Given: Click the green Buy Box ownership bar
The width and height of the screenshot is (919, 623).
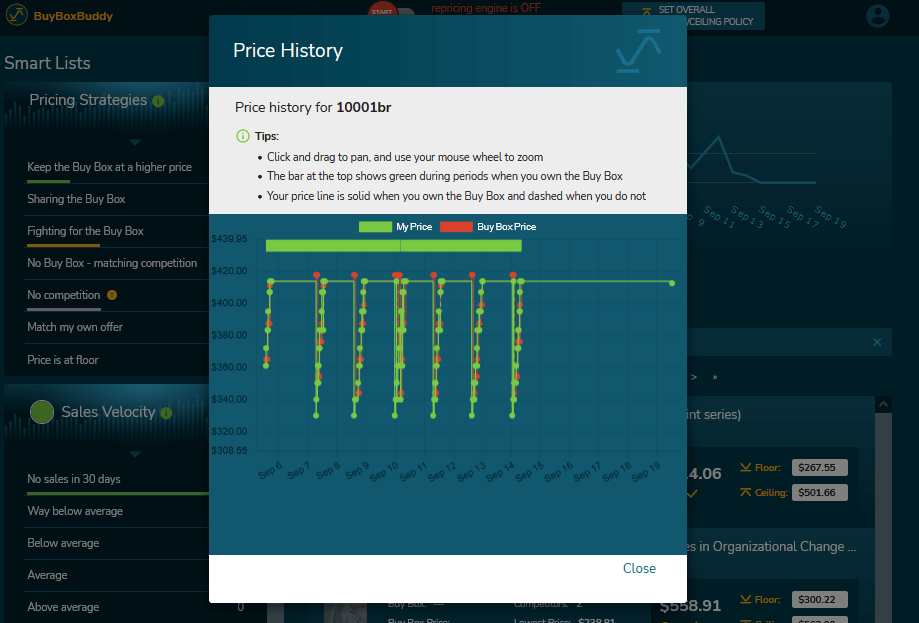Looking at the screenshot, I should point(394,246).
